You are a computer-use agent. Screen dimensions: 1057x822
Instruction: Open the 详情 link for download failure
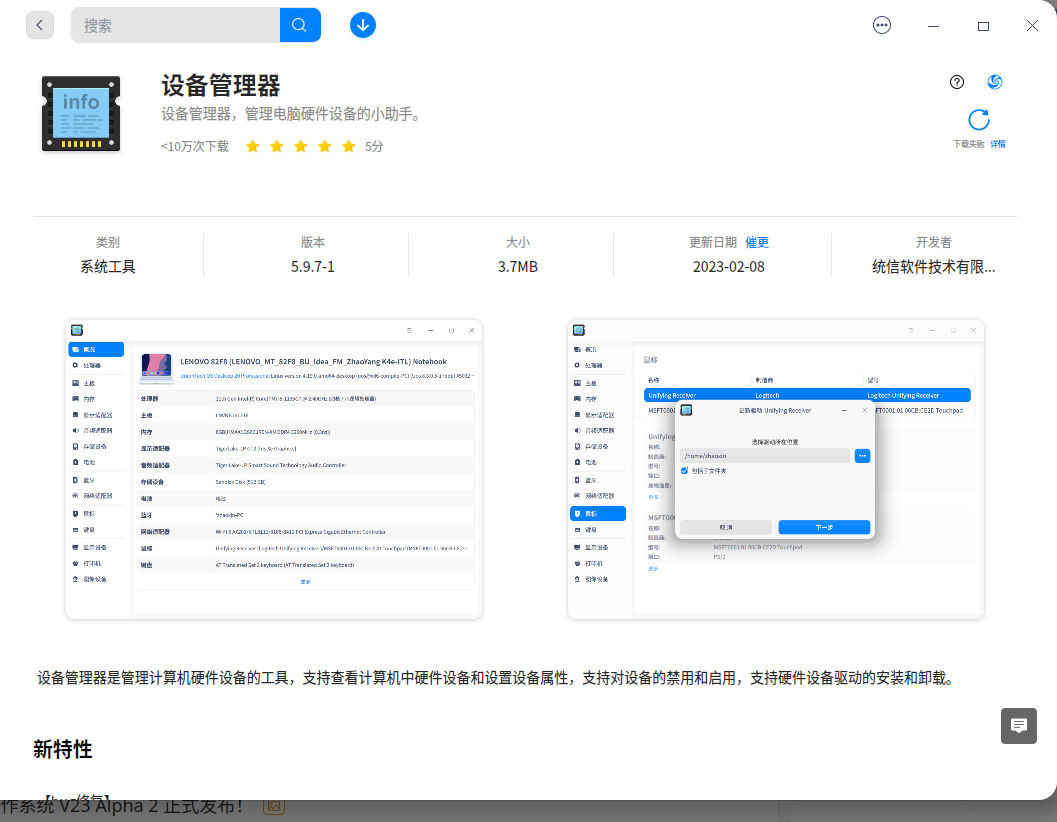click(x=997, y=144)
